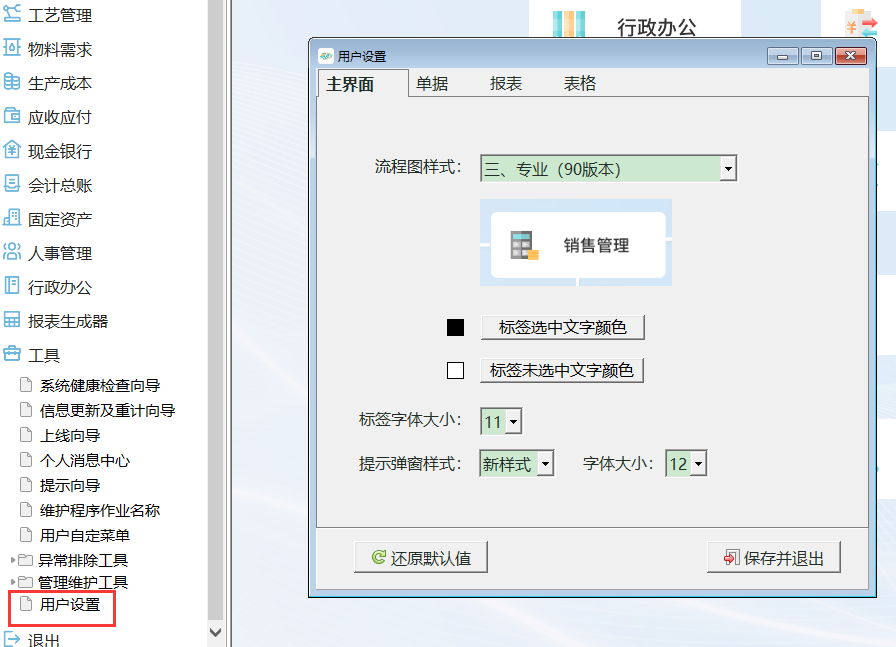Image resolution: width=896 pixels, height=647 pixels.
Task: Click the 保存并退出 button
Action: [x=773, y=557]
